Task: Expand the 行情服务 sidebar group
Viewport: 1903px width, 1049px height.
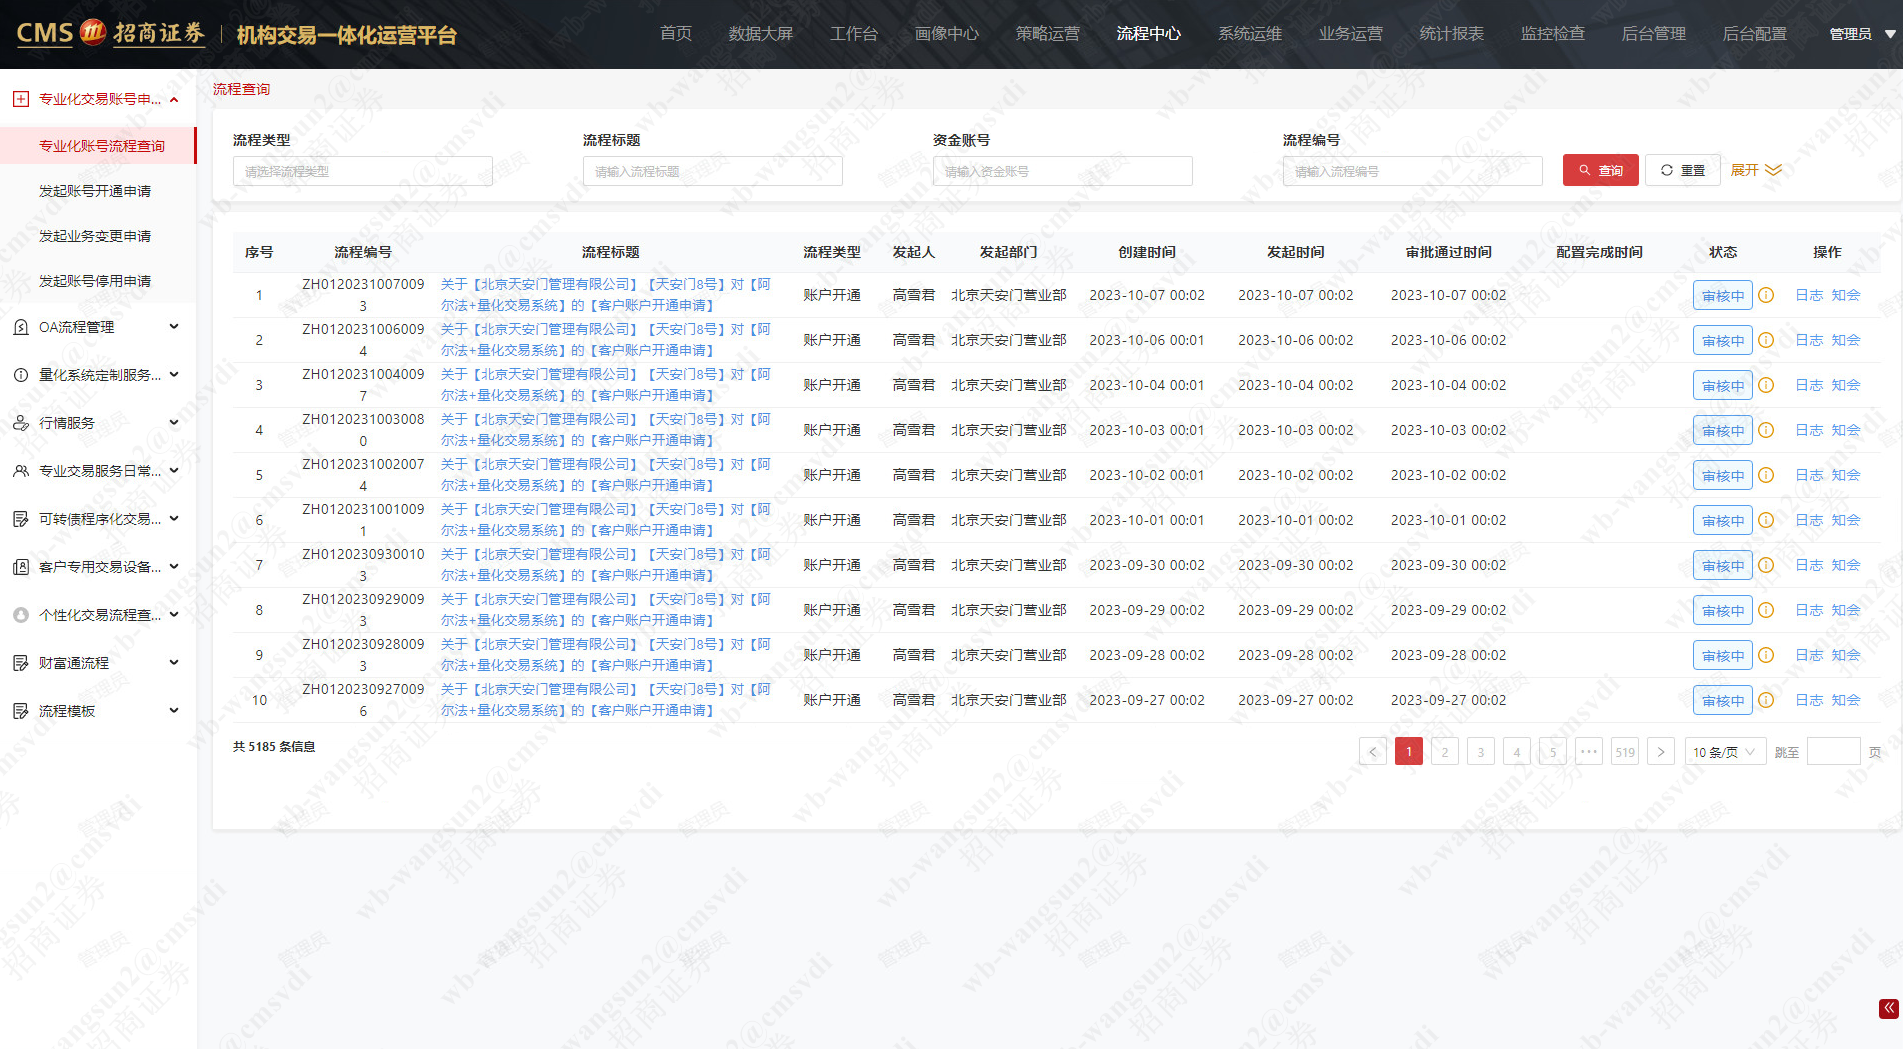Action: (174, 423)
